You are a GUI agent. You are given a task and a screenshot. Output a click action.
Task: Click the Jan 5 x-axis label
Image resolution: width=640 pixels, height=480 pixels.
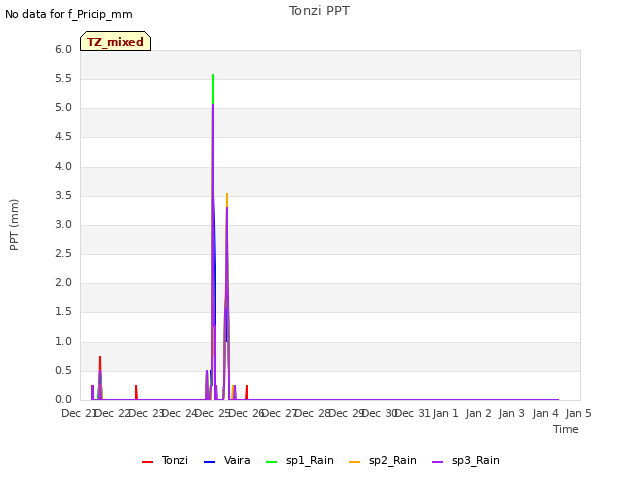tap(578, 413)
